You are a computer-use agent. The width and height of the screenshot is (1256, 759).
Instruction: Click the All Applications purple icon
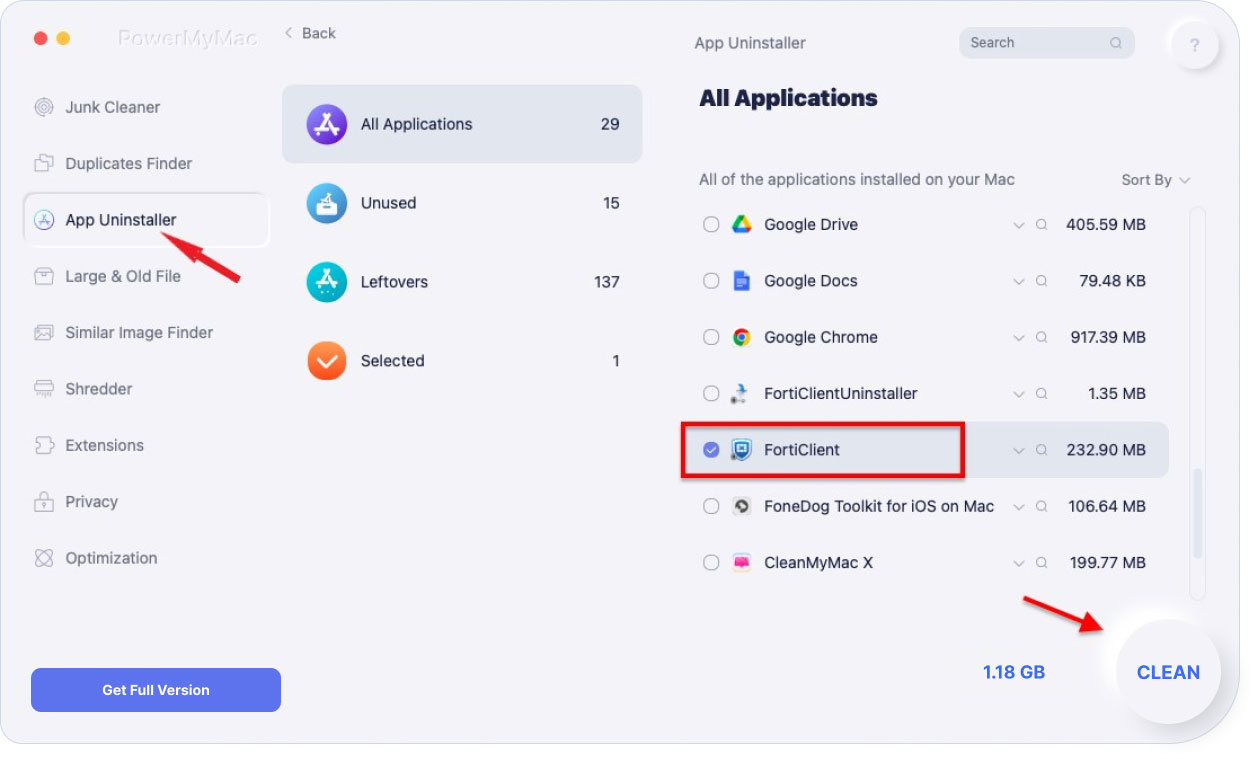(x=327, y=124)
